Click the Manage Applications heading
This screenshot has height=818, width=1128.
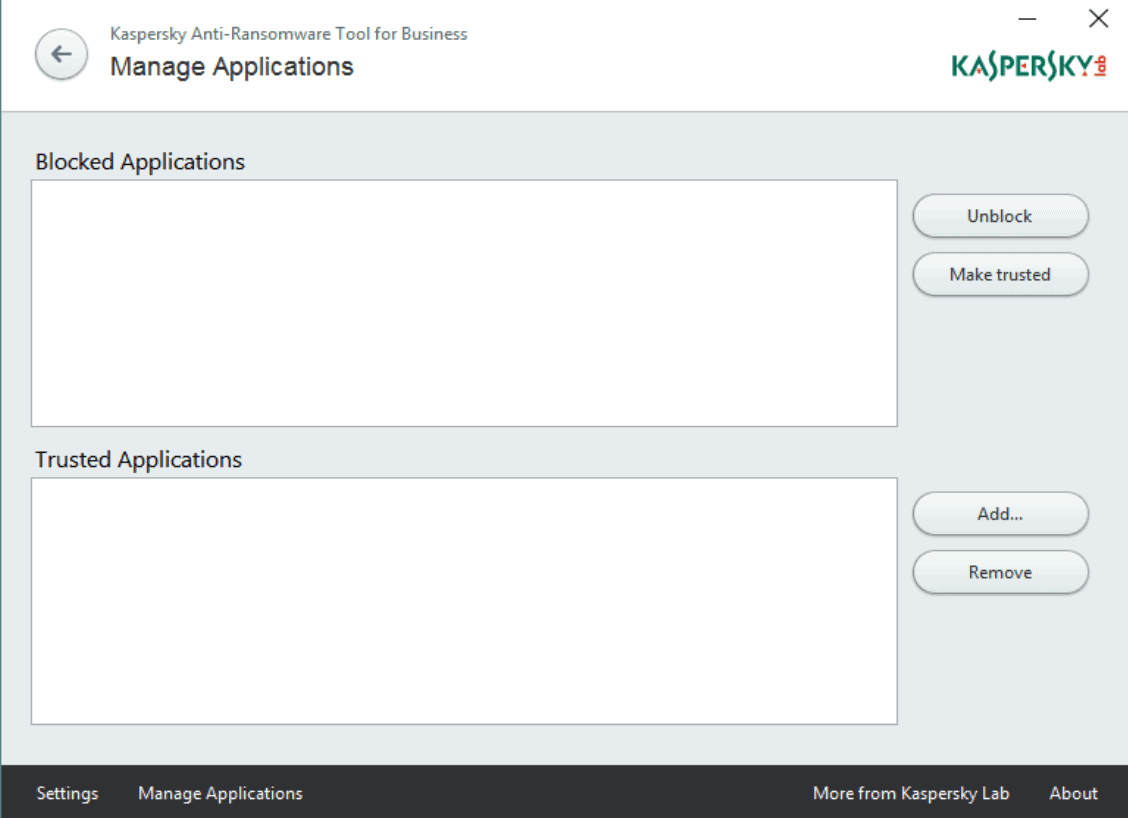(x=233, y=66)
